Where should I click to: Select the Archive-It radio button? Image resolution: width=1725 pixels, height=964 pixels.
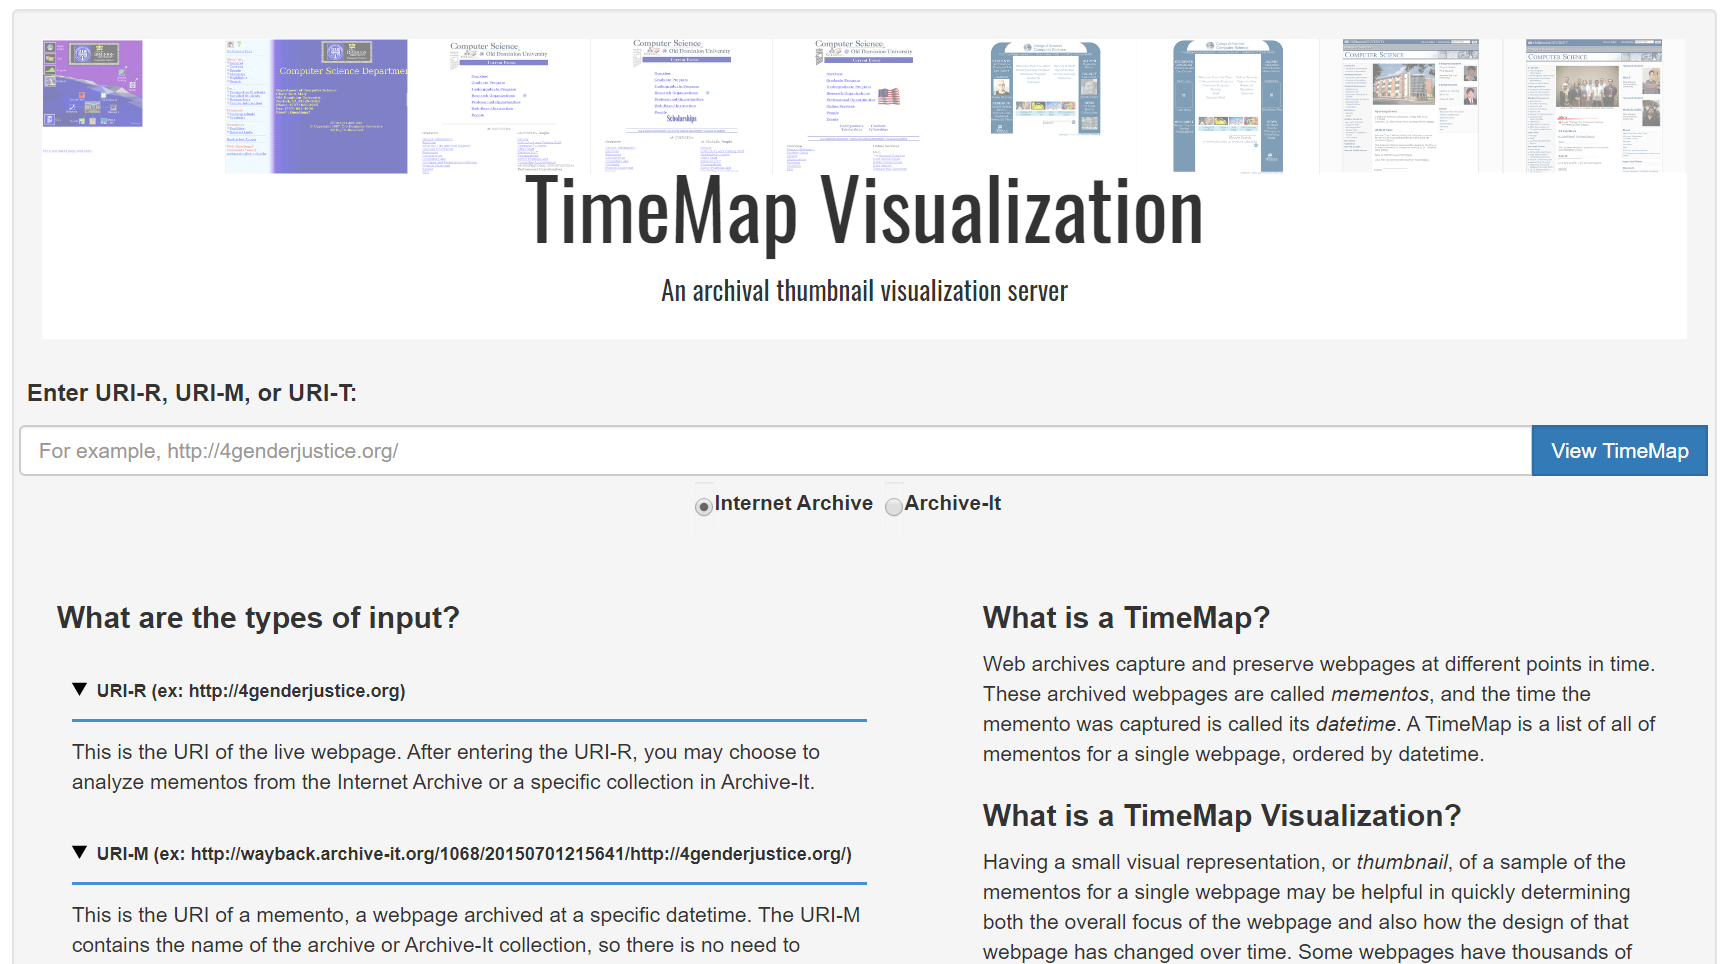click(x=894, y=507)
